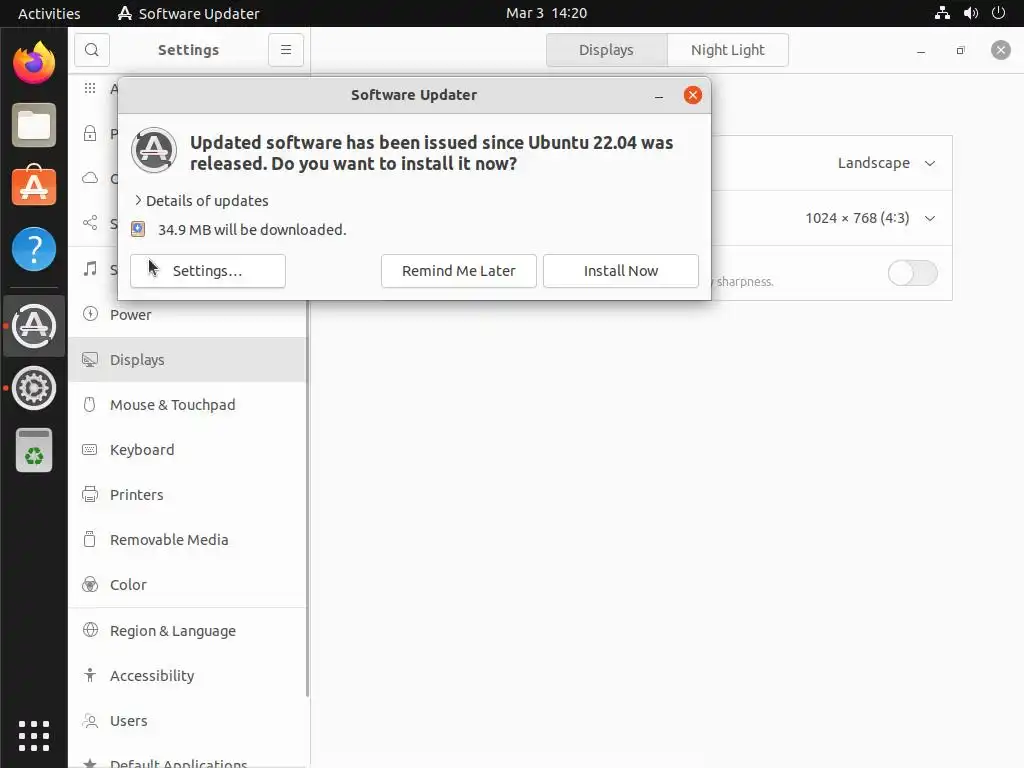This screenshot has width=1024, height=768.
Task: Expand Details of updates
Action: (x=201, y=200)
